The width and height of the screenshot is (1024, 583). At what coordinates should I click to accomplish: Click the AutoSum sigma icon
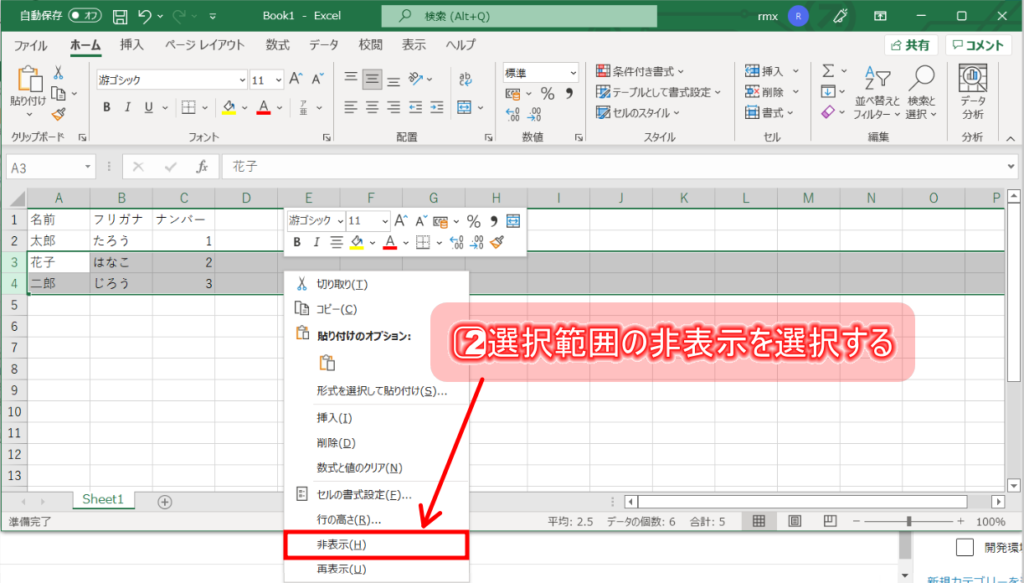coord(828,71)
